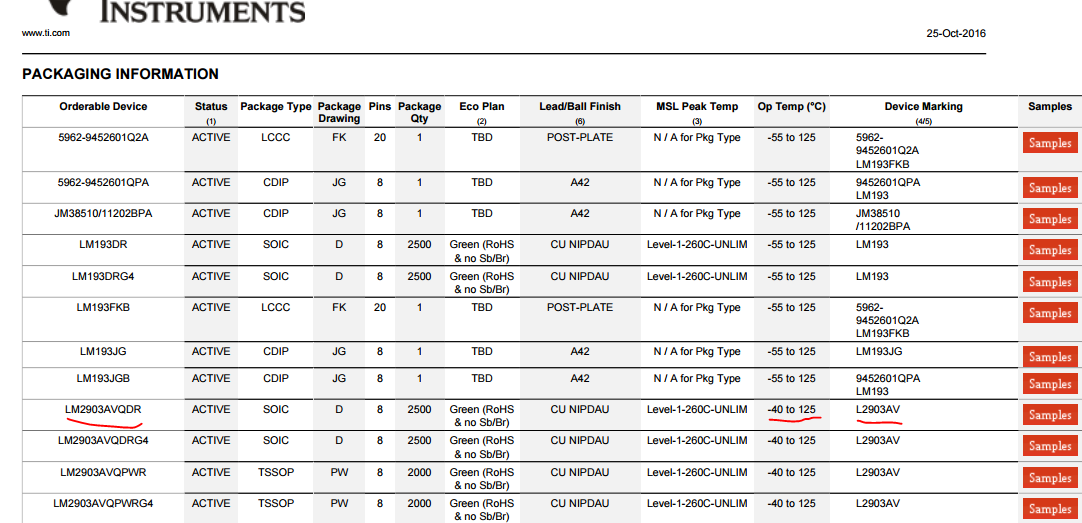Click ACTIVE status in LM193JGB row
Screen dimensions: 1082x523
pos(211,378)
